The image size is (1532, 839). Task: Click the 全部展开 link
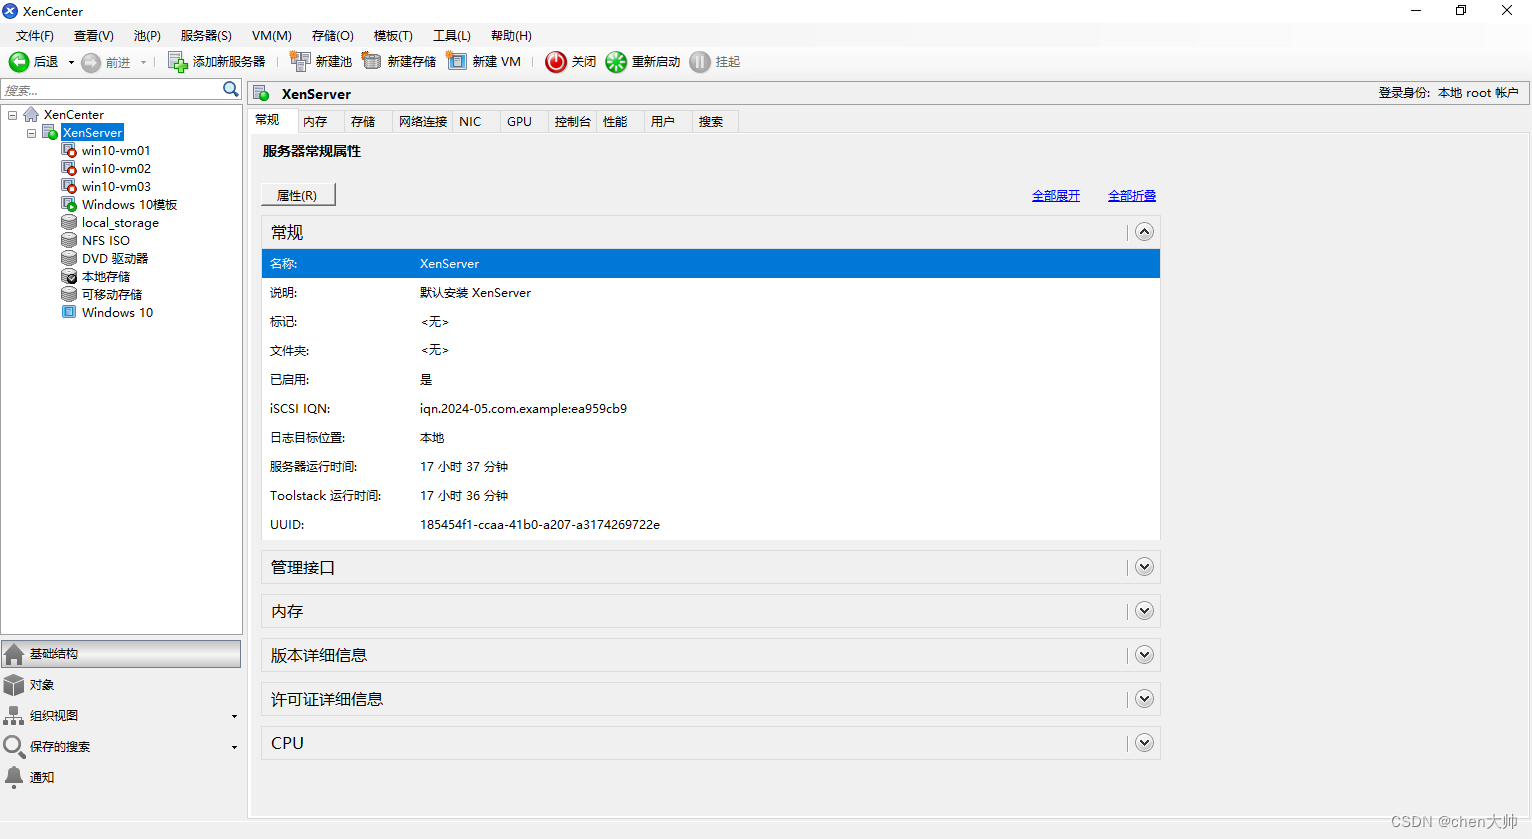(x=1056, y=196)
